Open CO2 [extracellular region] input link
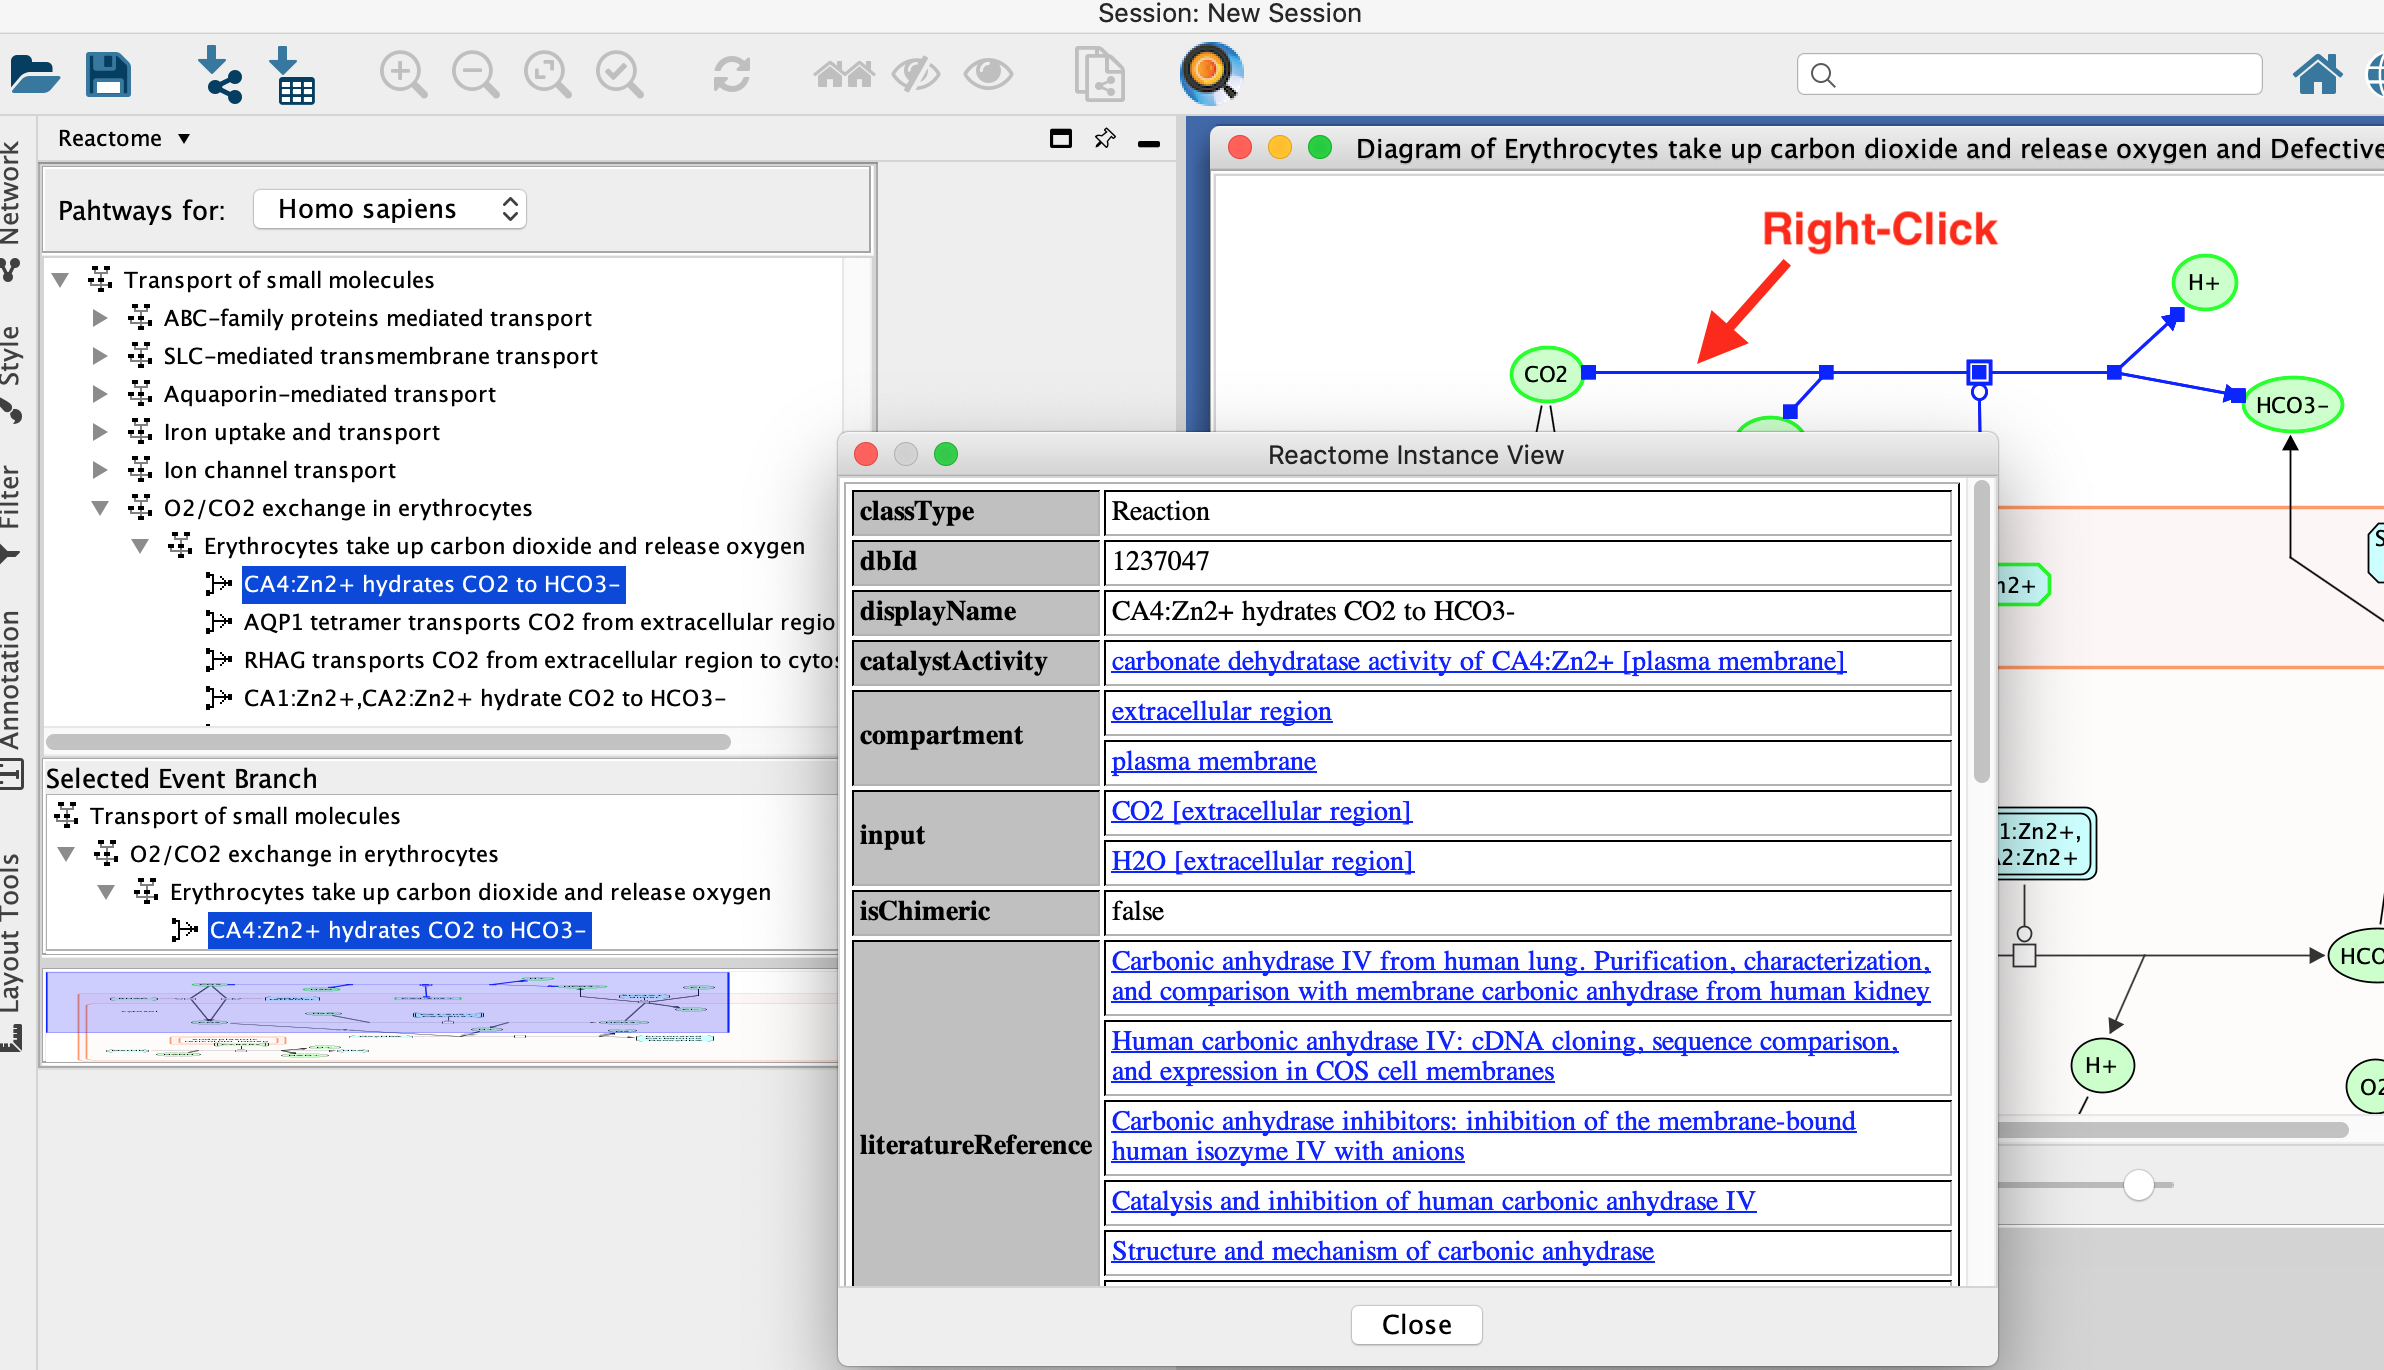Image resolution: width=2384 pixels, height=1370 pixels. (x=1261, y=811)
